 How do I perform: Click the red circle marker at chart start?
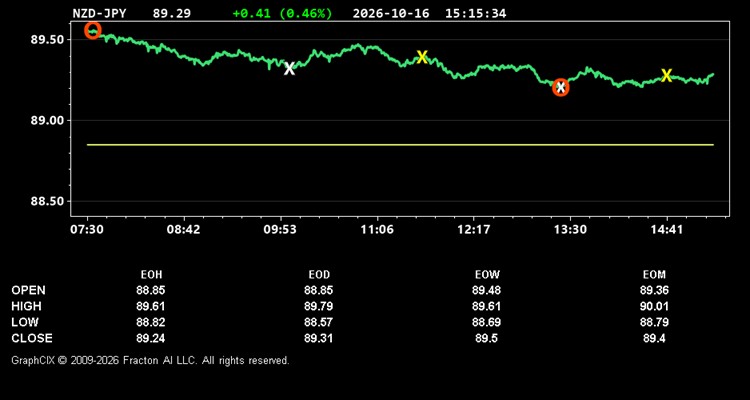93,31
